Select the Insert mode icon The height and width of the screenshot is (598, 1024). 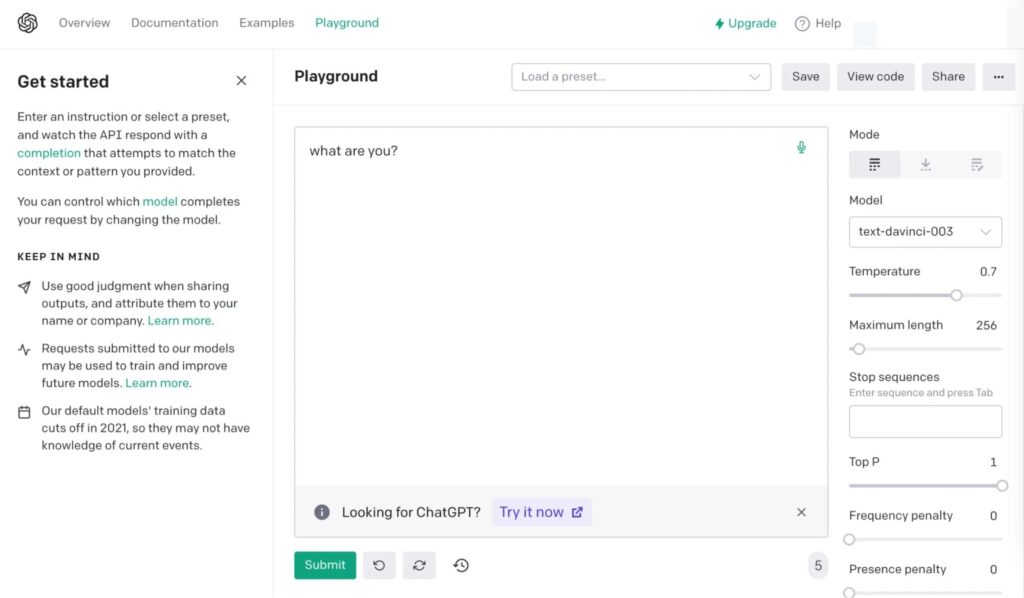pos(925,165)
